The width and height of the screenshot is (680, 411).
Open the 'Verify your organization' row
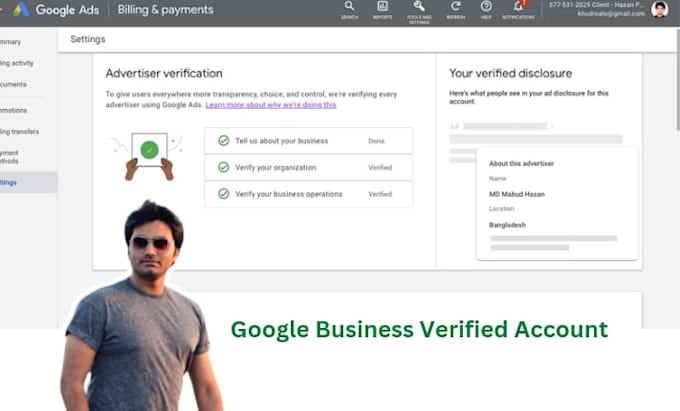(x=308, y=167)
